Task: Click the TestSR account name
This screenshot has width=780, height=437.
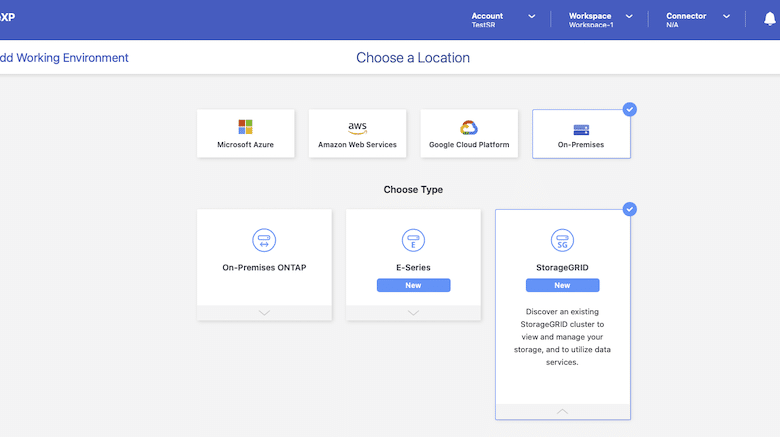Action: [483, 25]
